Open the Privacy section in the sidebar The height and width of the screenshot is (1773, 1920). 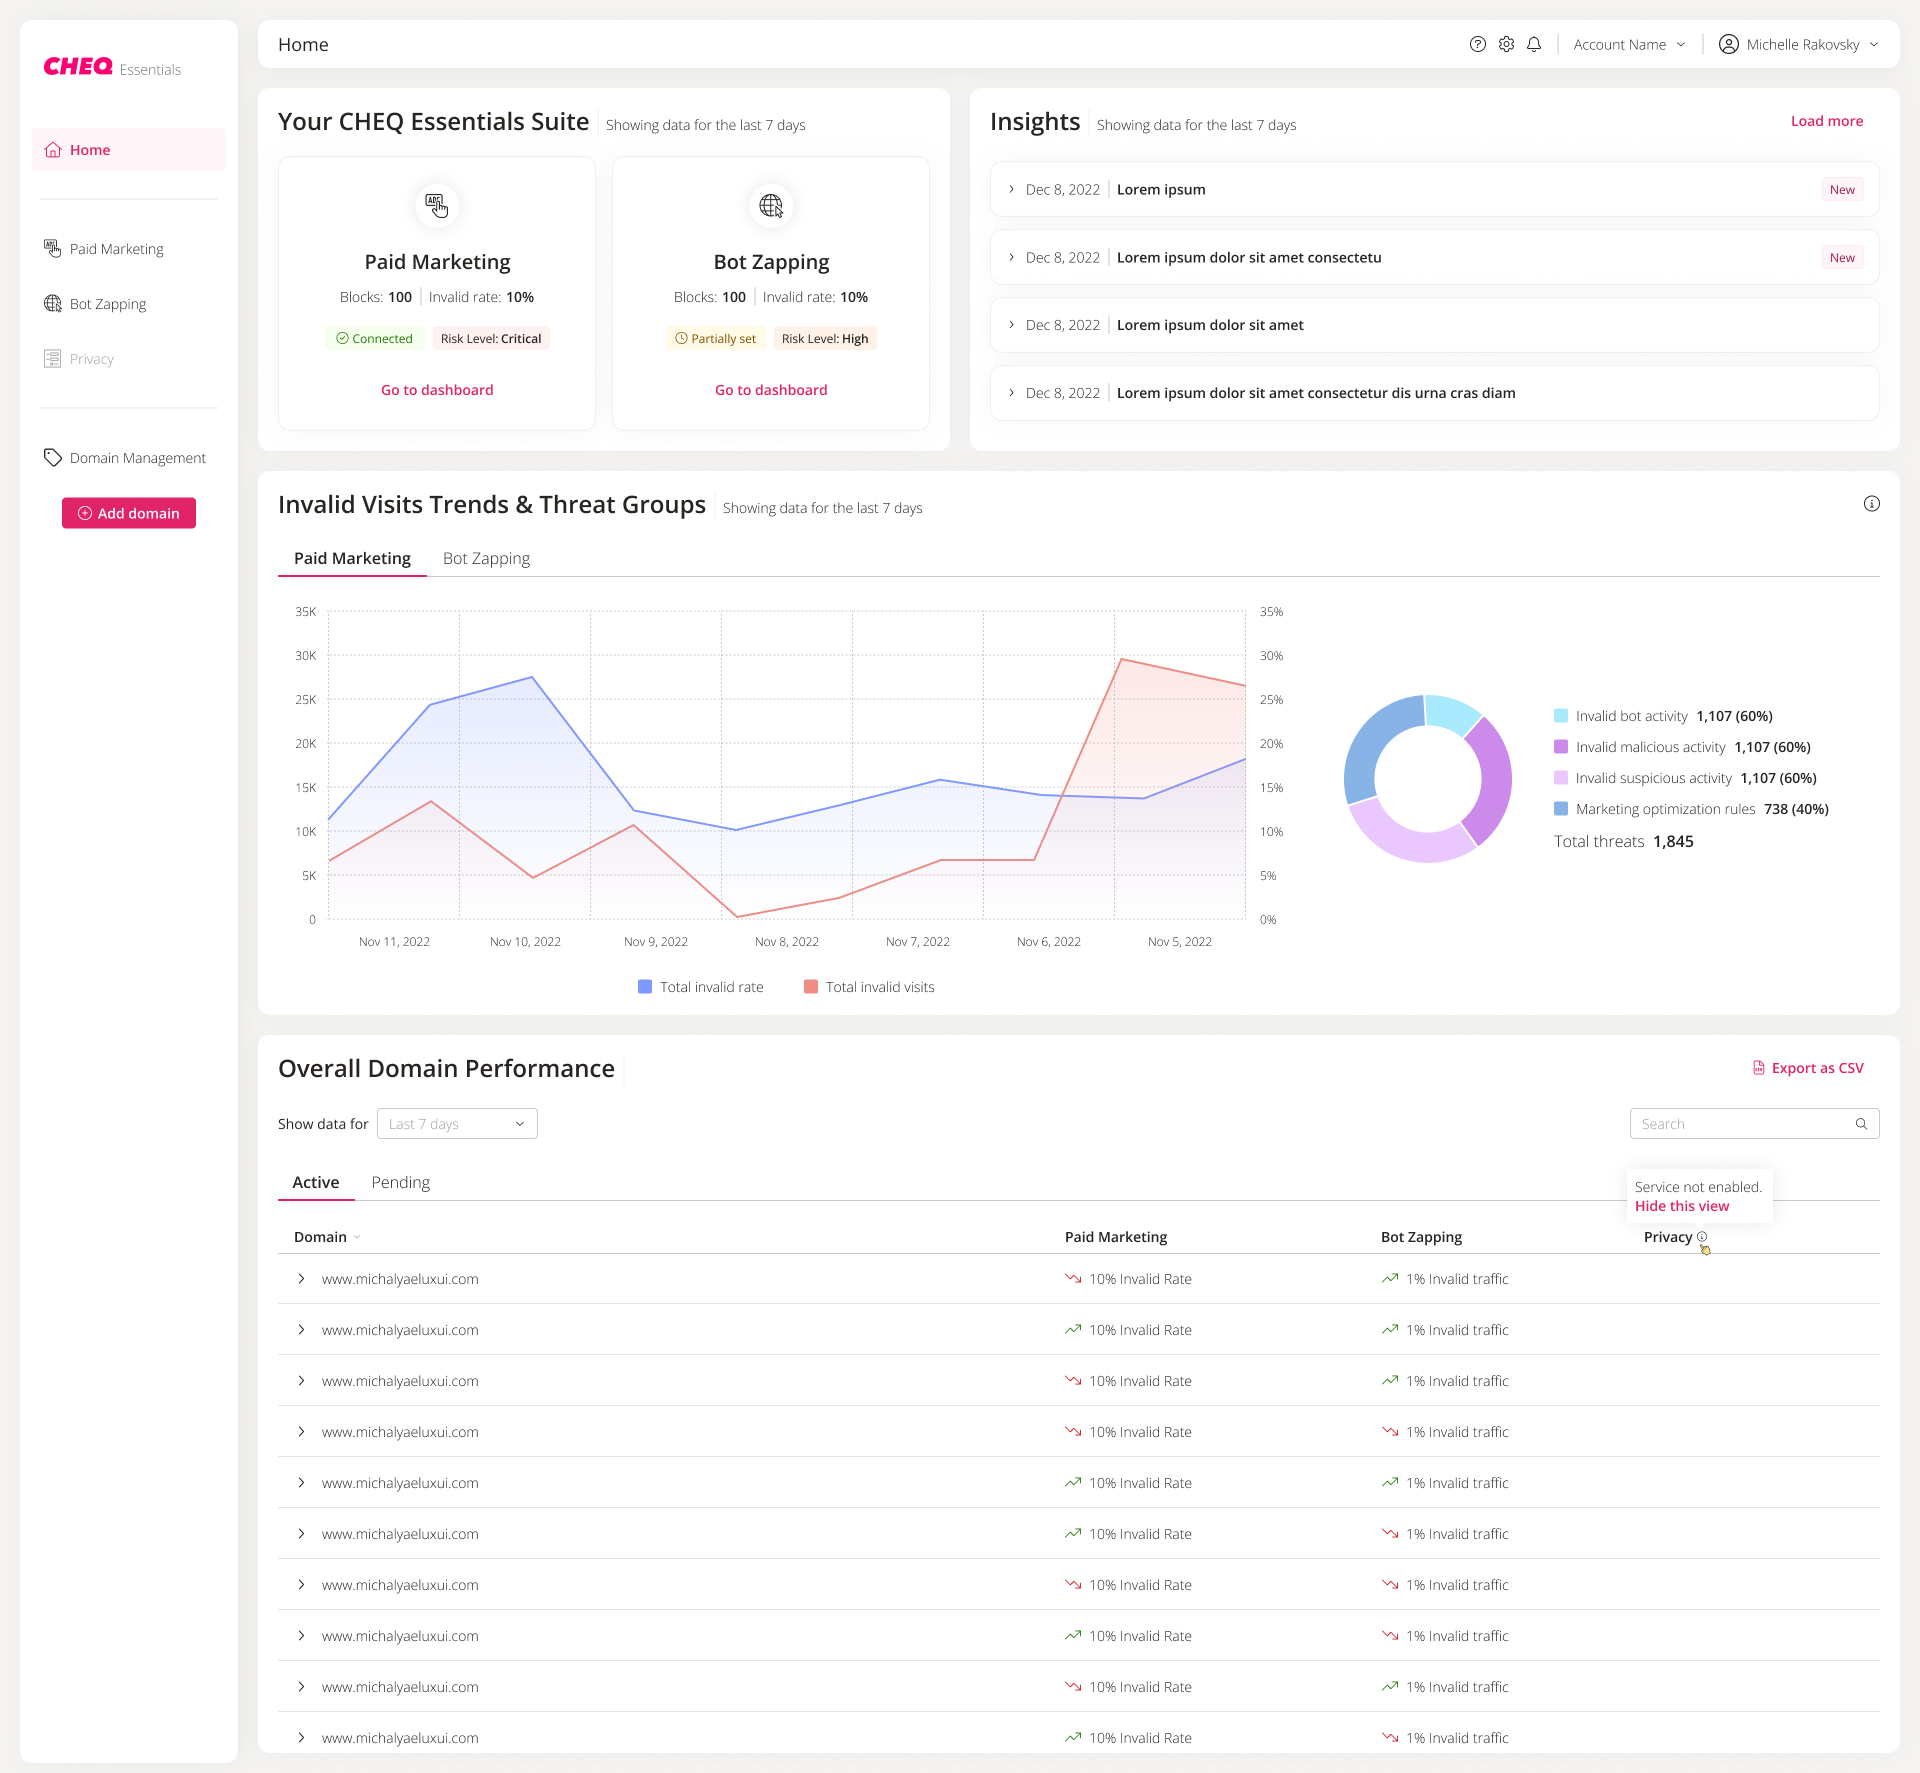pos(91,358)
